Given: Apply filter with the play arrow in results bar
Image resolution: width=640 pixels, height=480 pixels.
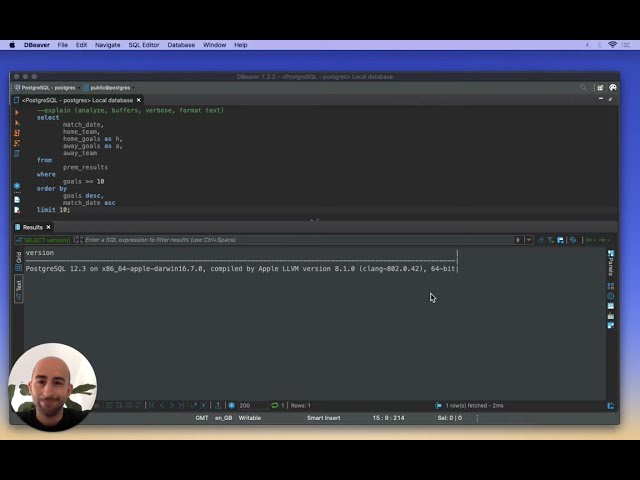Looking at the screenshot, I should [x=518, y=240].
